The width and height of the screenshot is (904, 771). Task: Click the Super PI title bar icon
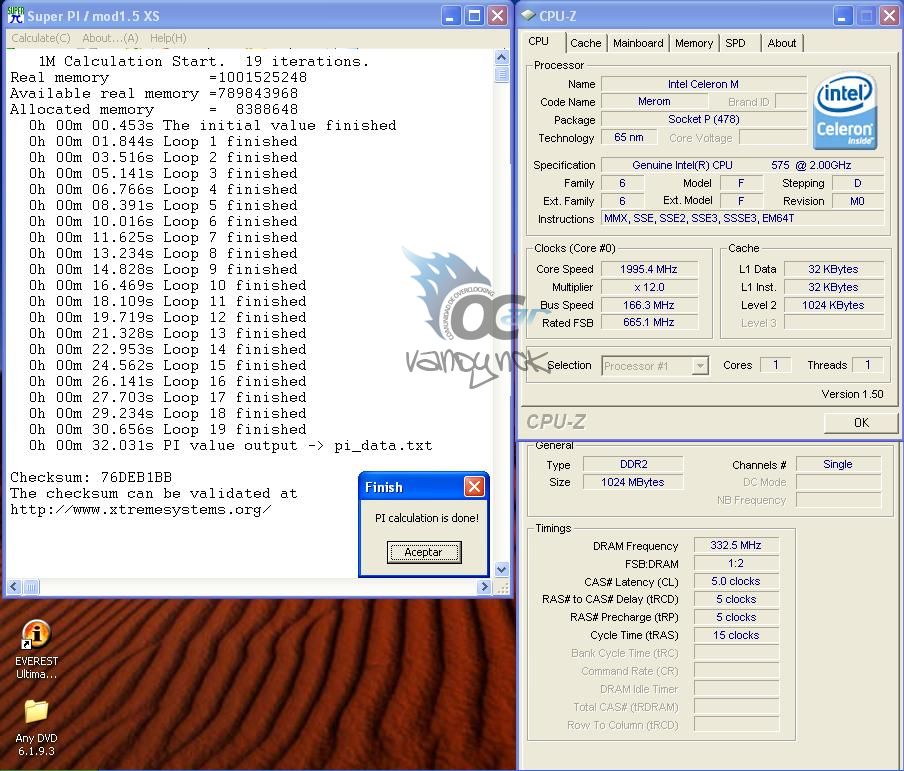(16, 16)
